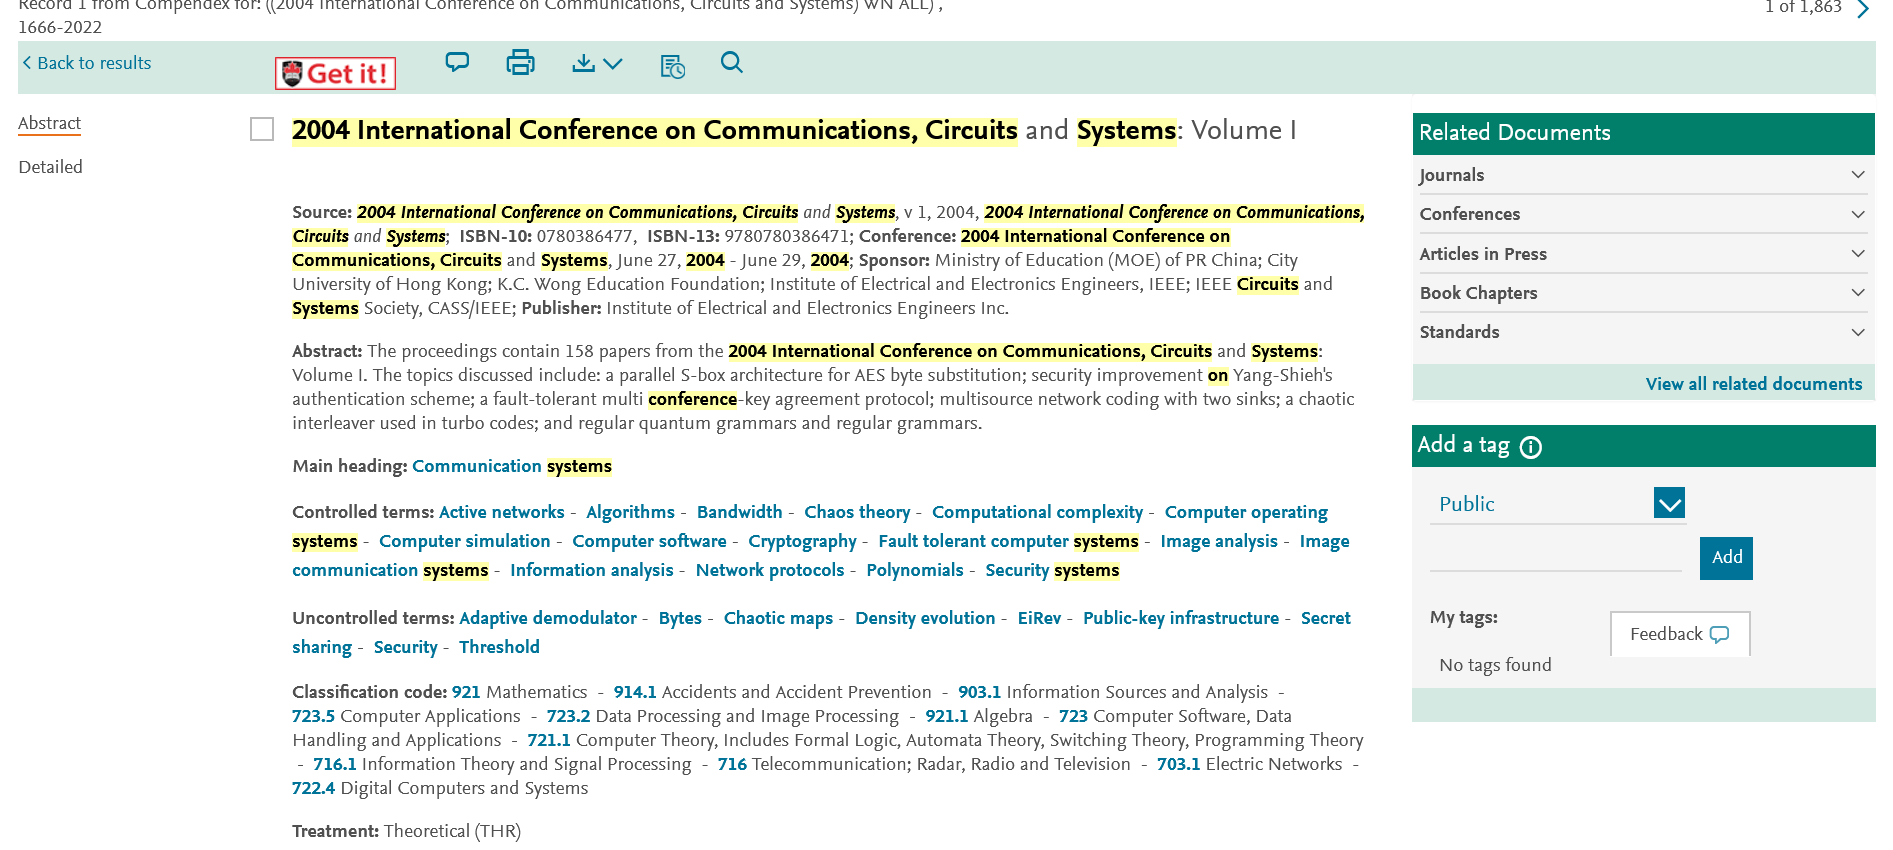The width and height of the screenshot is (1893, 850).
Task: Expand the Articles in Press section
Action: (x=1643, y=254)
